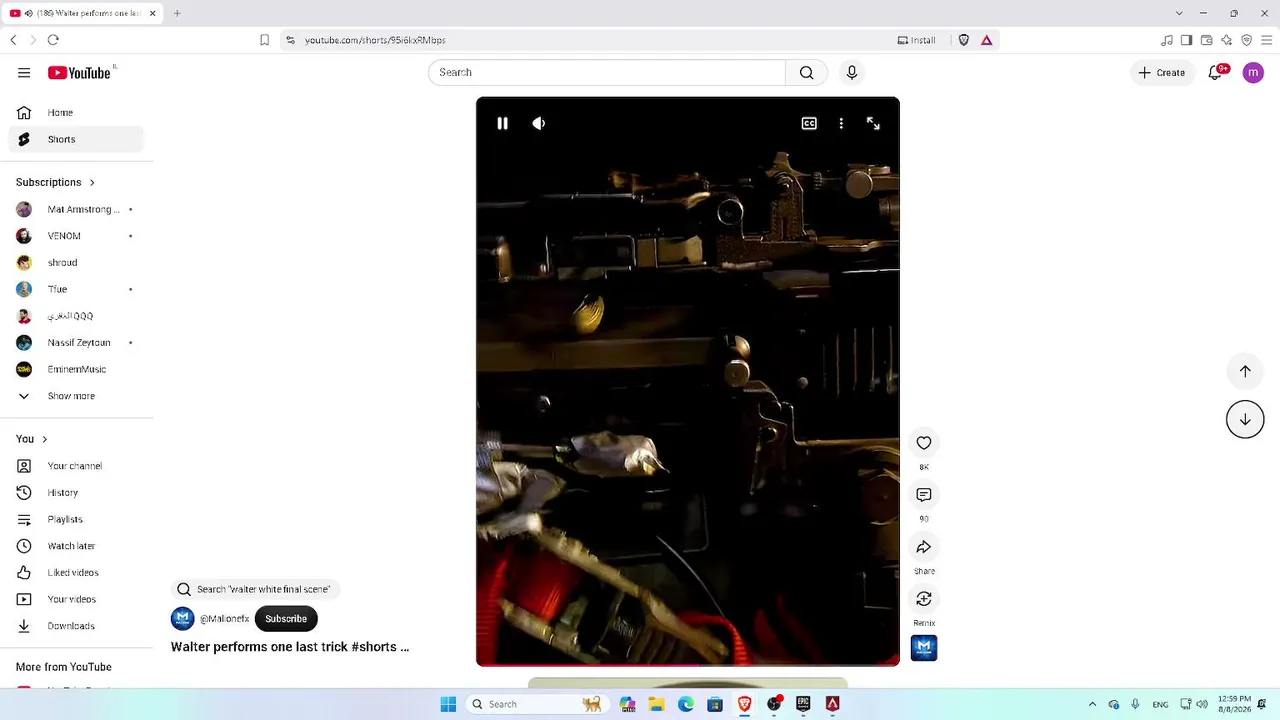Open the YouTube guide hamburger menu

click(24, 72)
